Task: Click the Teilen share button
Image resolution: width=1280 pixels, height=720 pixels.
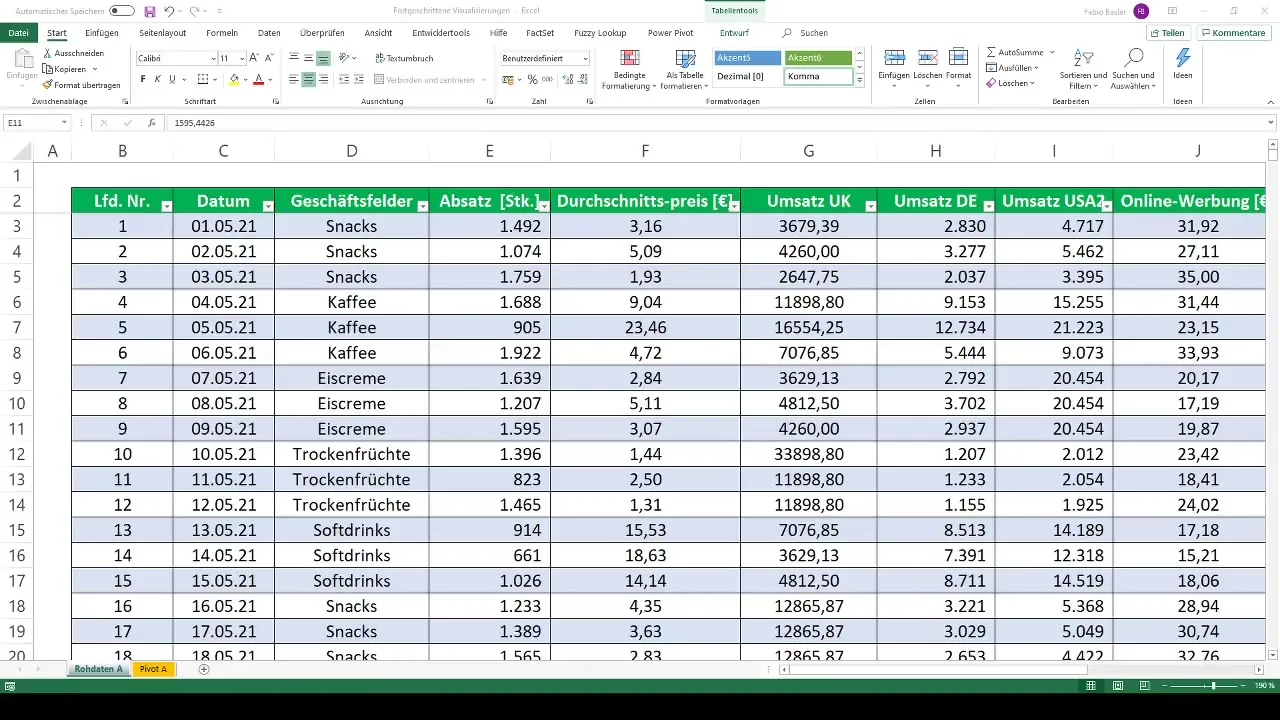Action: (1167, 33)
